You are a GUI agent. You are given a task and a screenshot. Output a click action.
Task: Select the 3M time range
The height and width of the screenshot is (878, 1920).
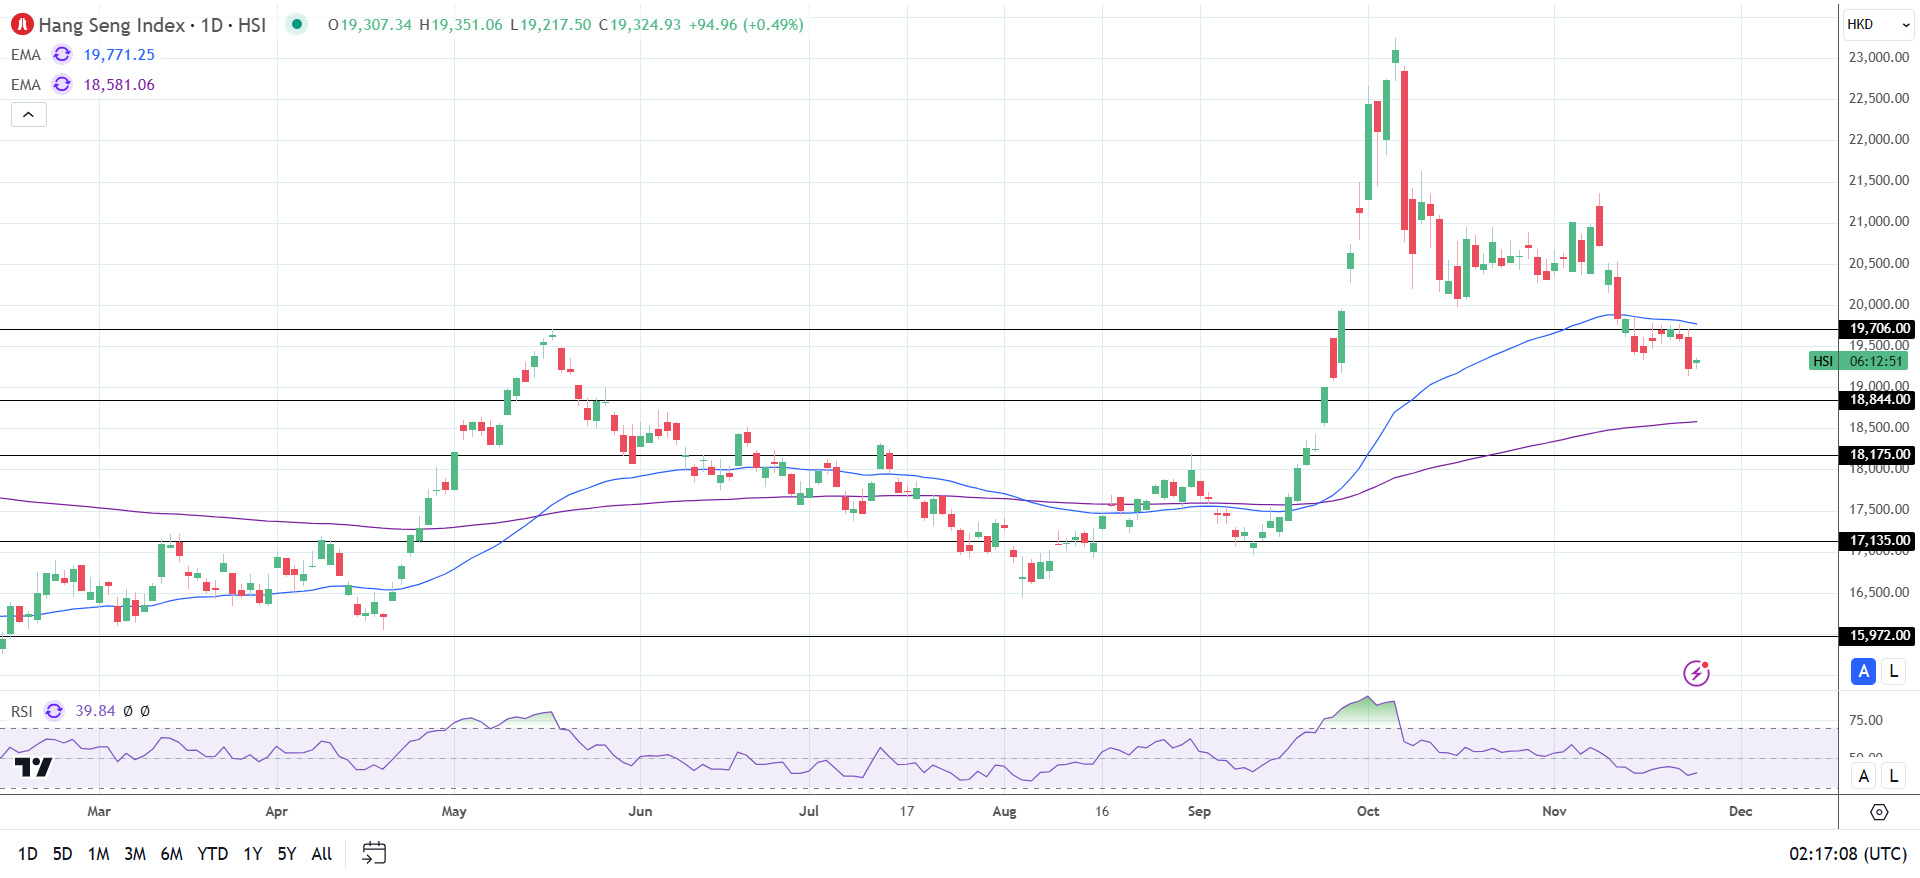click(x=135, y=854)
